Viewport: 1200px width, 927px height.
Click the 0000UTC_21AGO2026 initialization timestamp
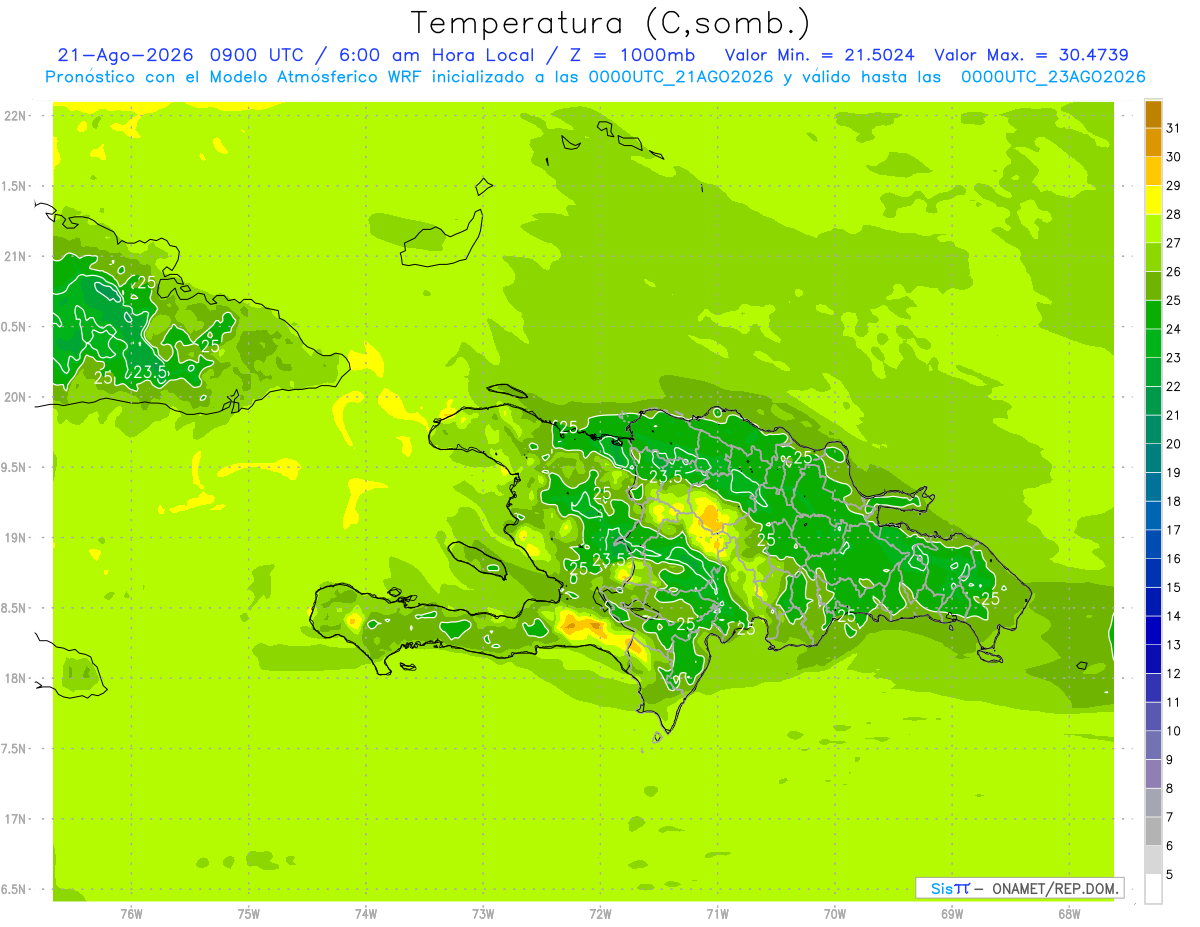(681, 77)
